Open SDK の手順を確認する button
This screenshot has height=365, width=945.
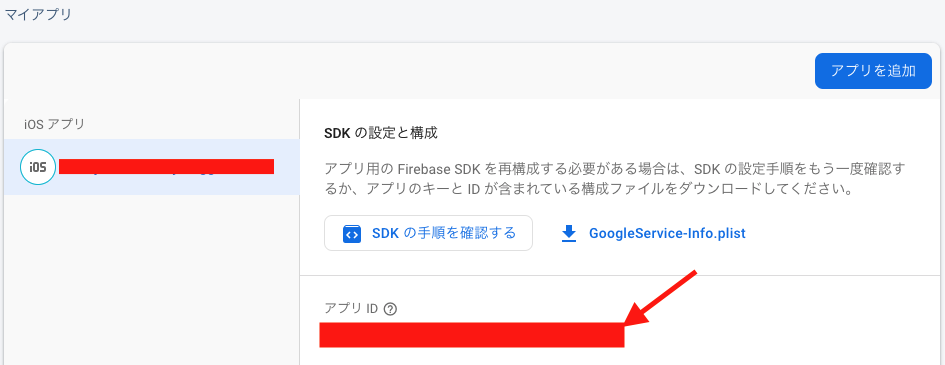429,233
